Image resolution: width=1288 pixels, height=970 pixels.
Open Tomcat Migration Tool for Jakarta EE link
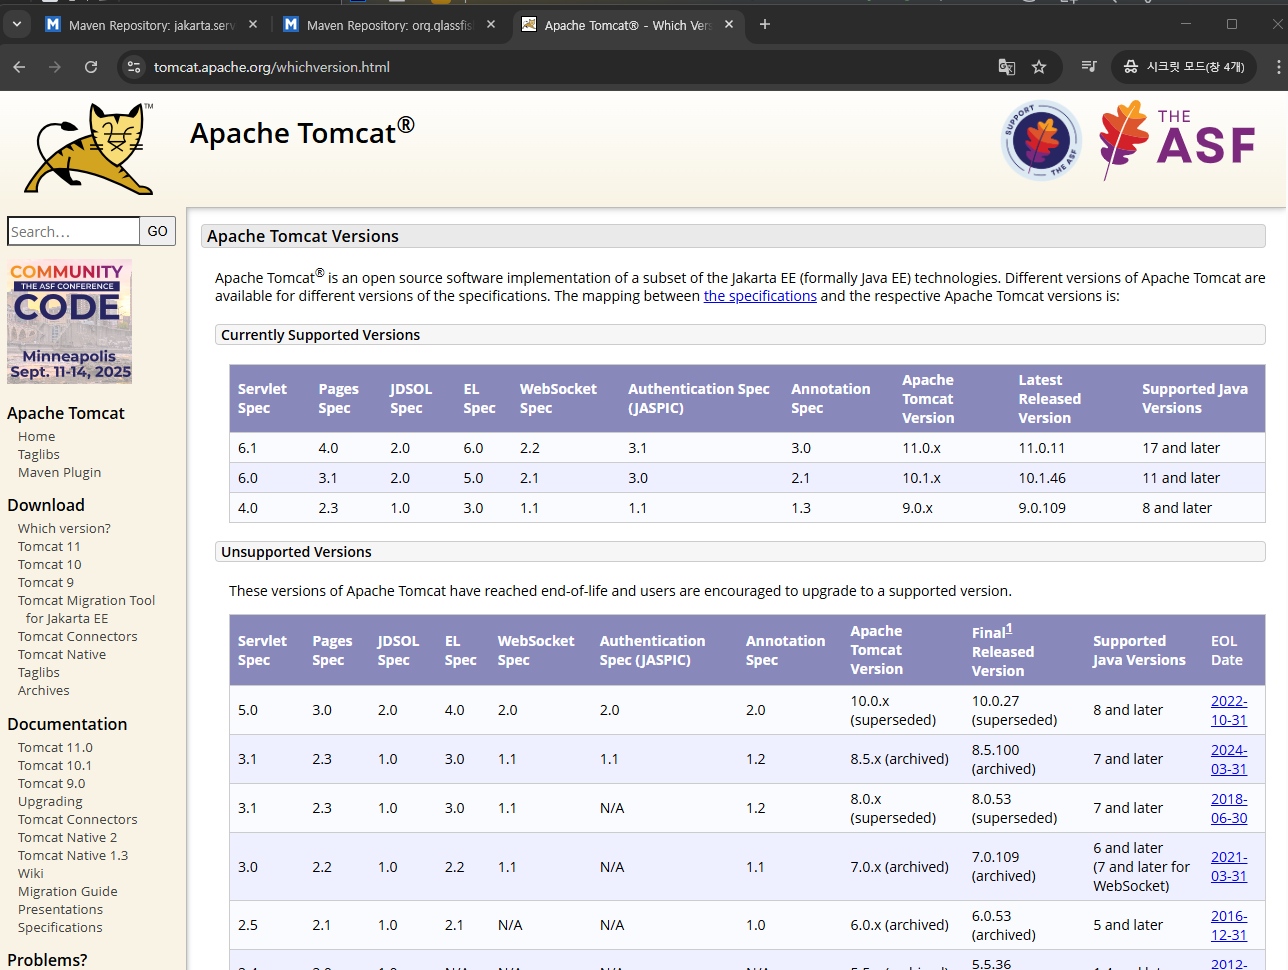pyautogui.click(x=86, y=609)
